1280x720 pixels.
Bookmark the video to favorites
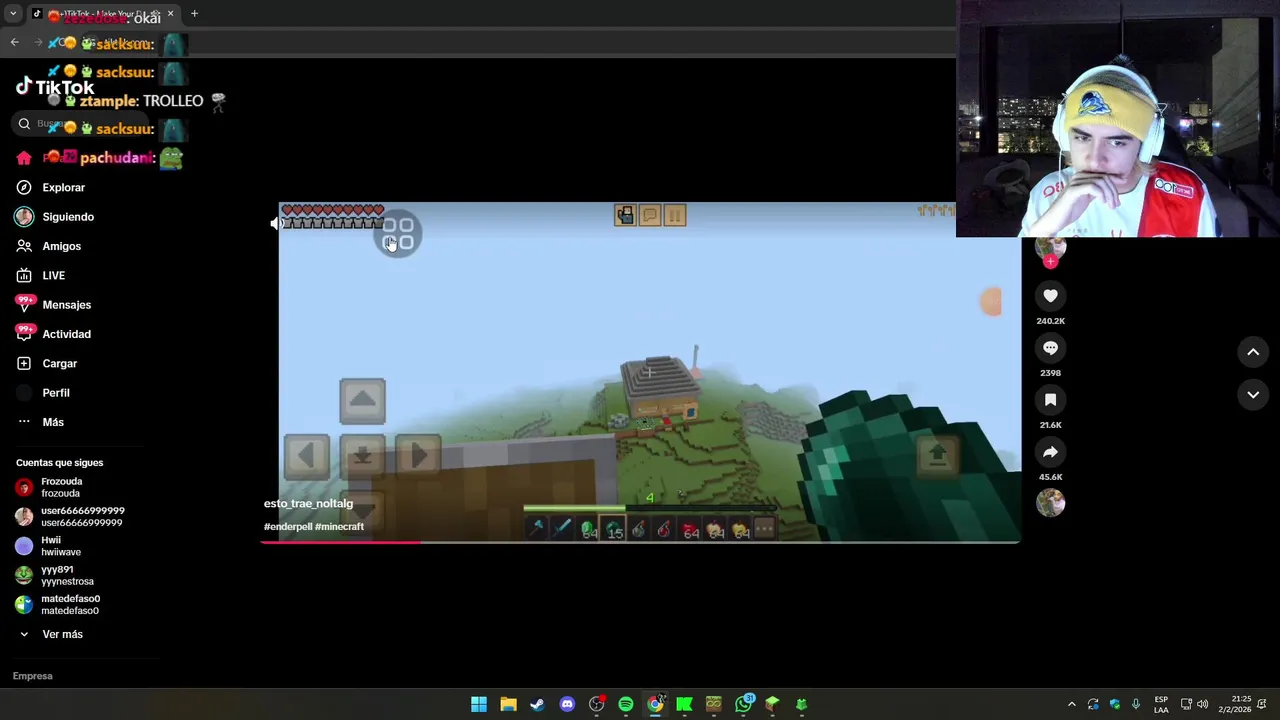[x=1050, y=400]
